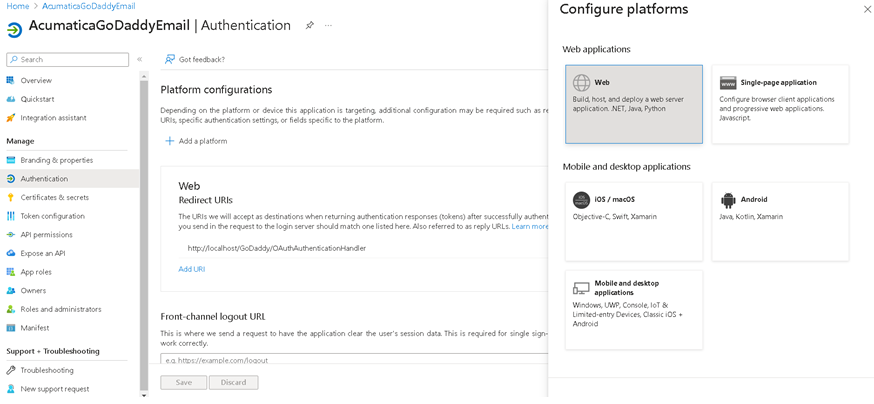Open Quickstart from the sidebar
Image resolution: width=874 pixels, height=404 pixels.
38,99
